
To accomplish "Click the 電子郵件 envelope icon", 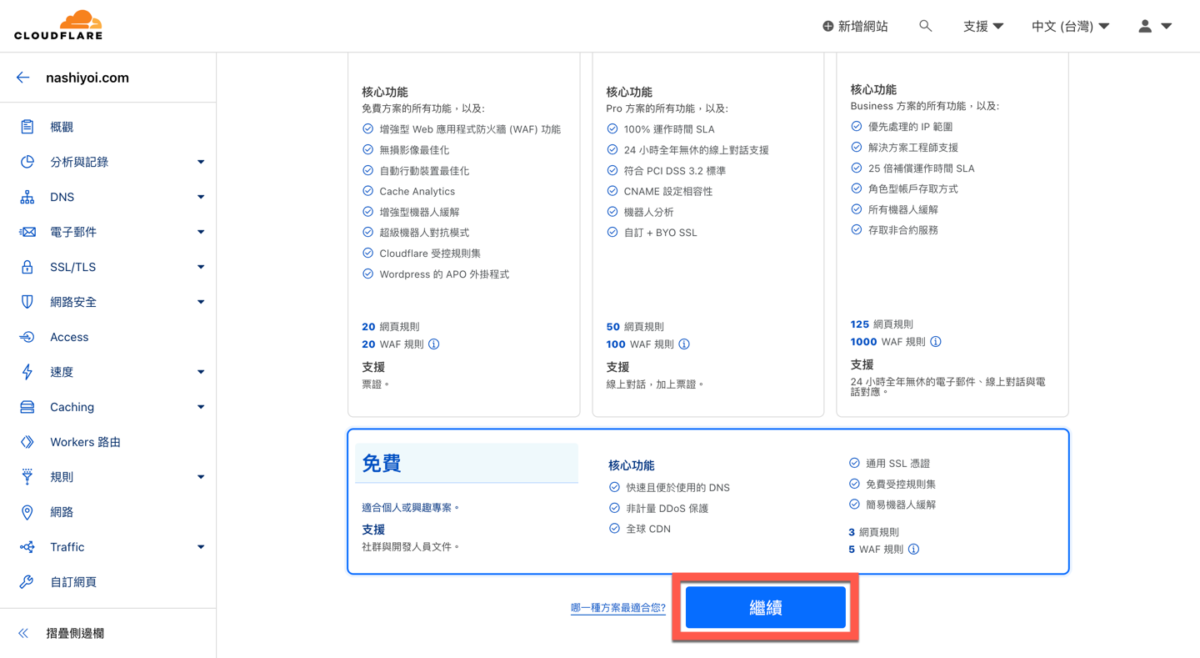I will pos(28,232).
